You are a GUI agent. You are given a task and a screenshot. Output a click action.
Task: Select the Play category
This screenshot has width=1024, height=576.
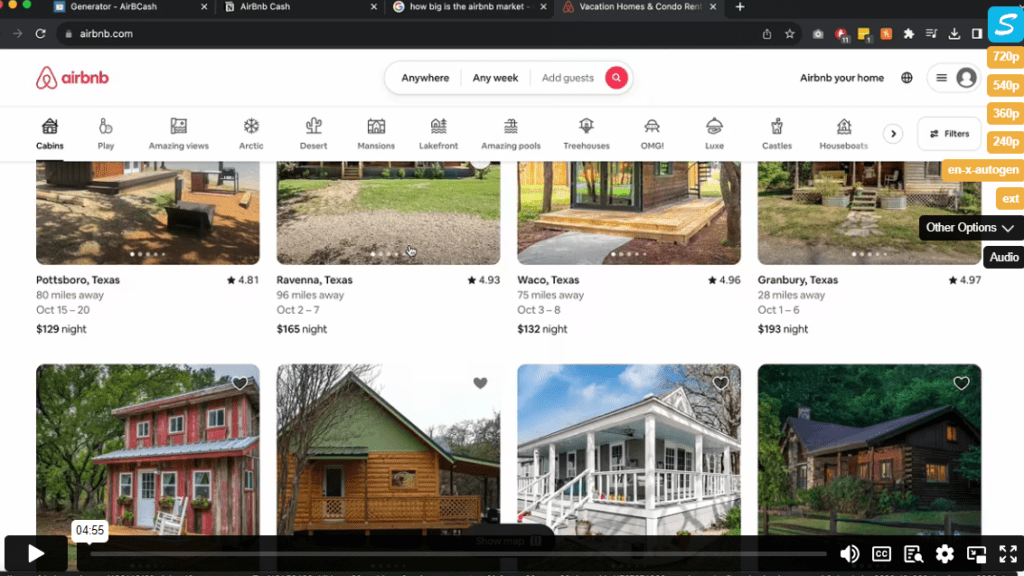[106, 134]
